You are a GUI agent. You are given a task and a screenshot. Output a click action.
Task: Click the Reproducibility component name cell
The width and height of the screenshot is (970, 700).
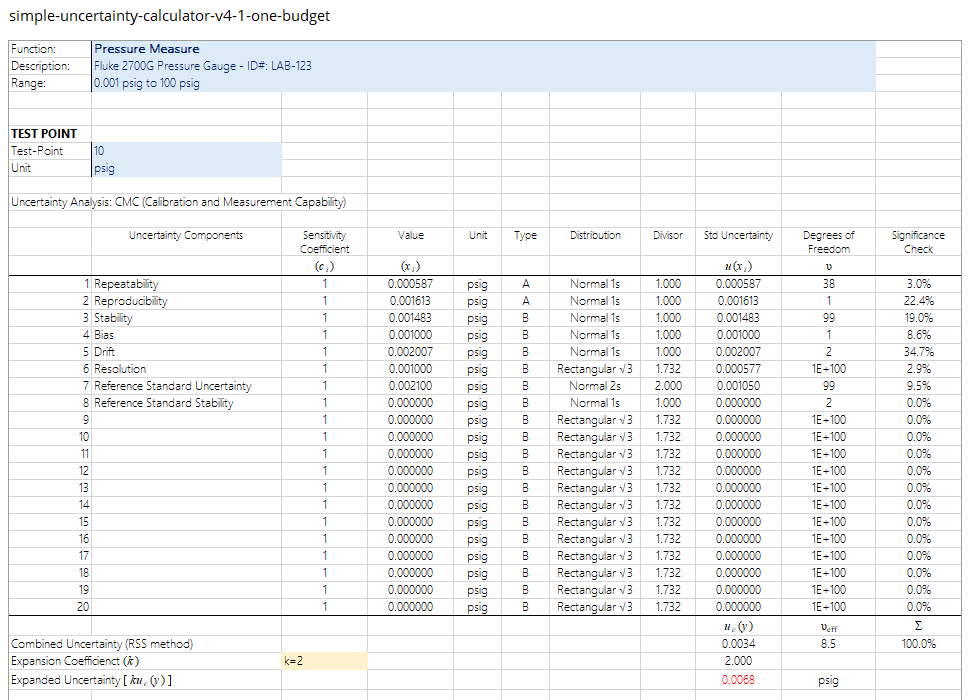pos(186,301)
